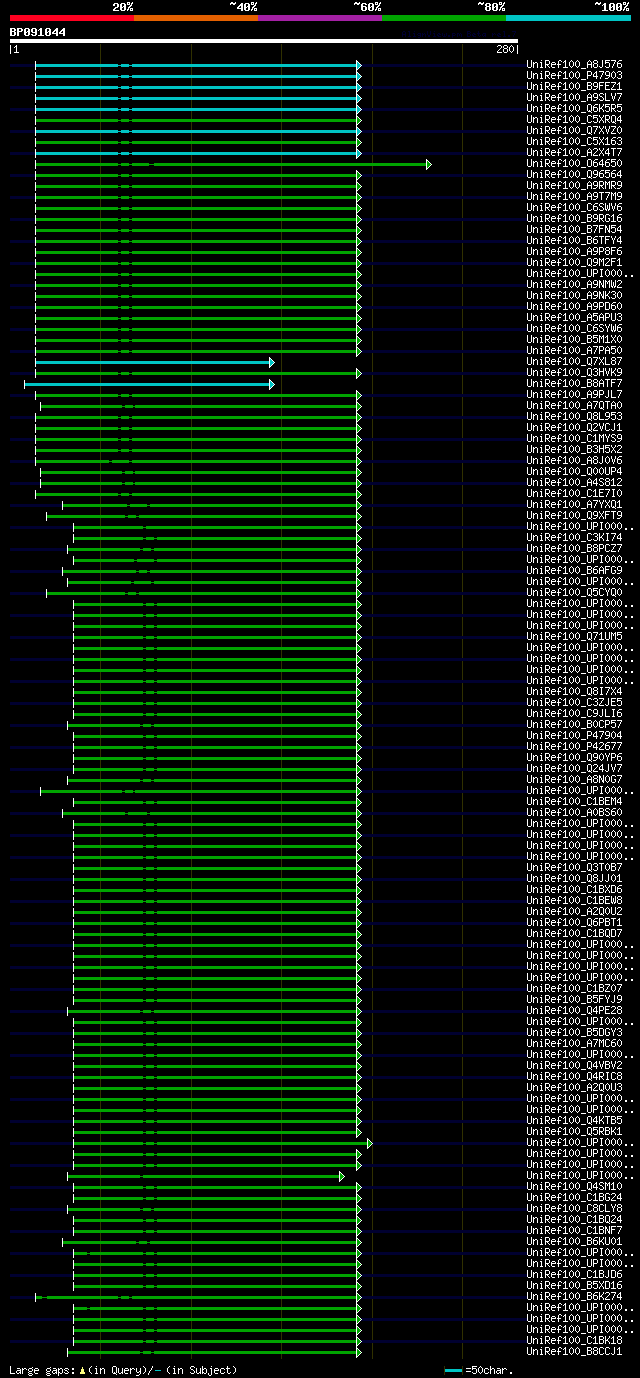Open hit UniRef100_Q9XFT9
Screen dimensions: 640x1378
(574, 516)
